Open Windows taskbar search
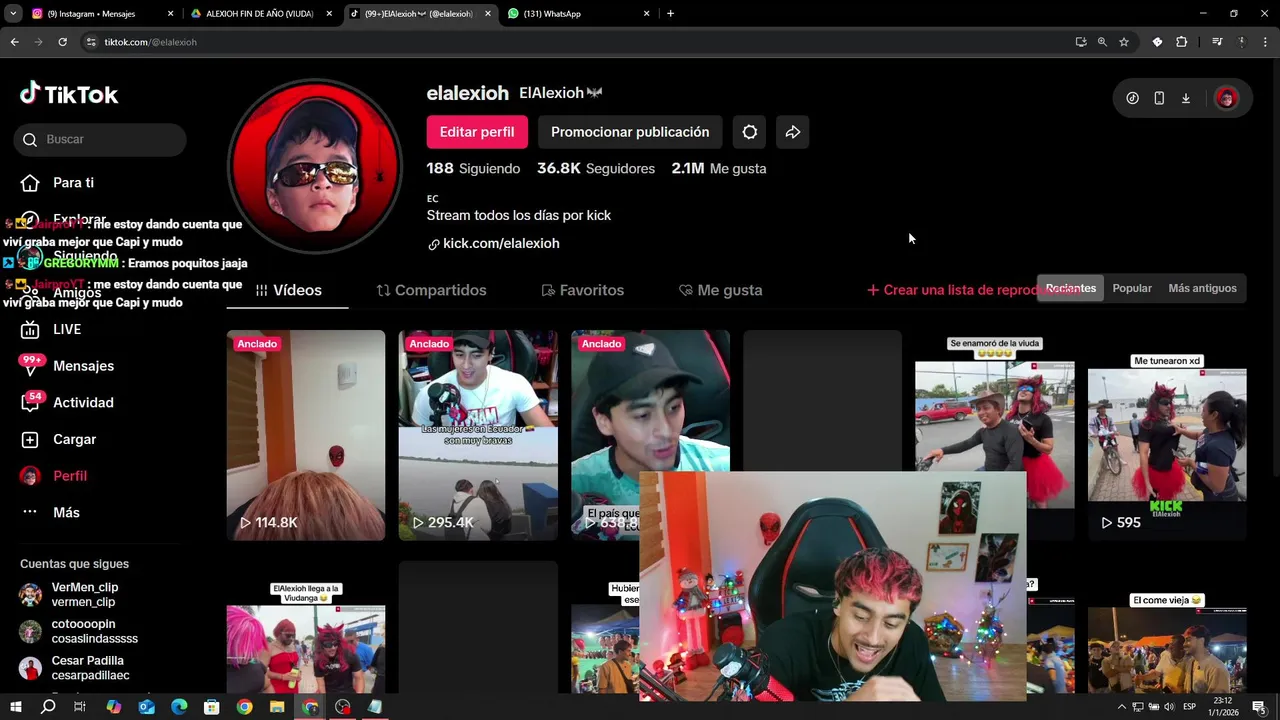The image size is (1280, 720). pos(47,707)
